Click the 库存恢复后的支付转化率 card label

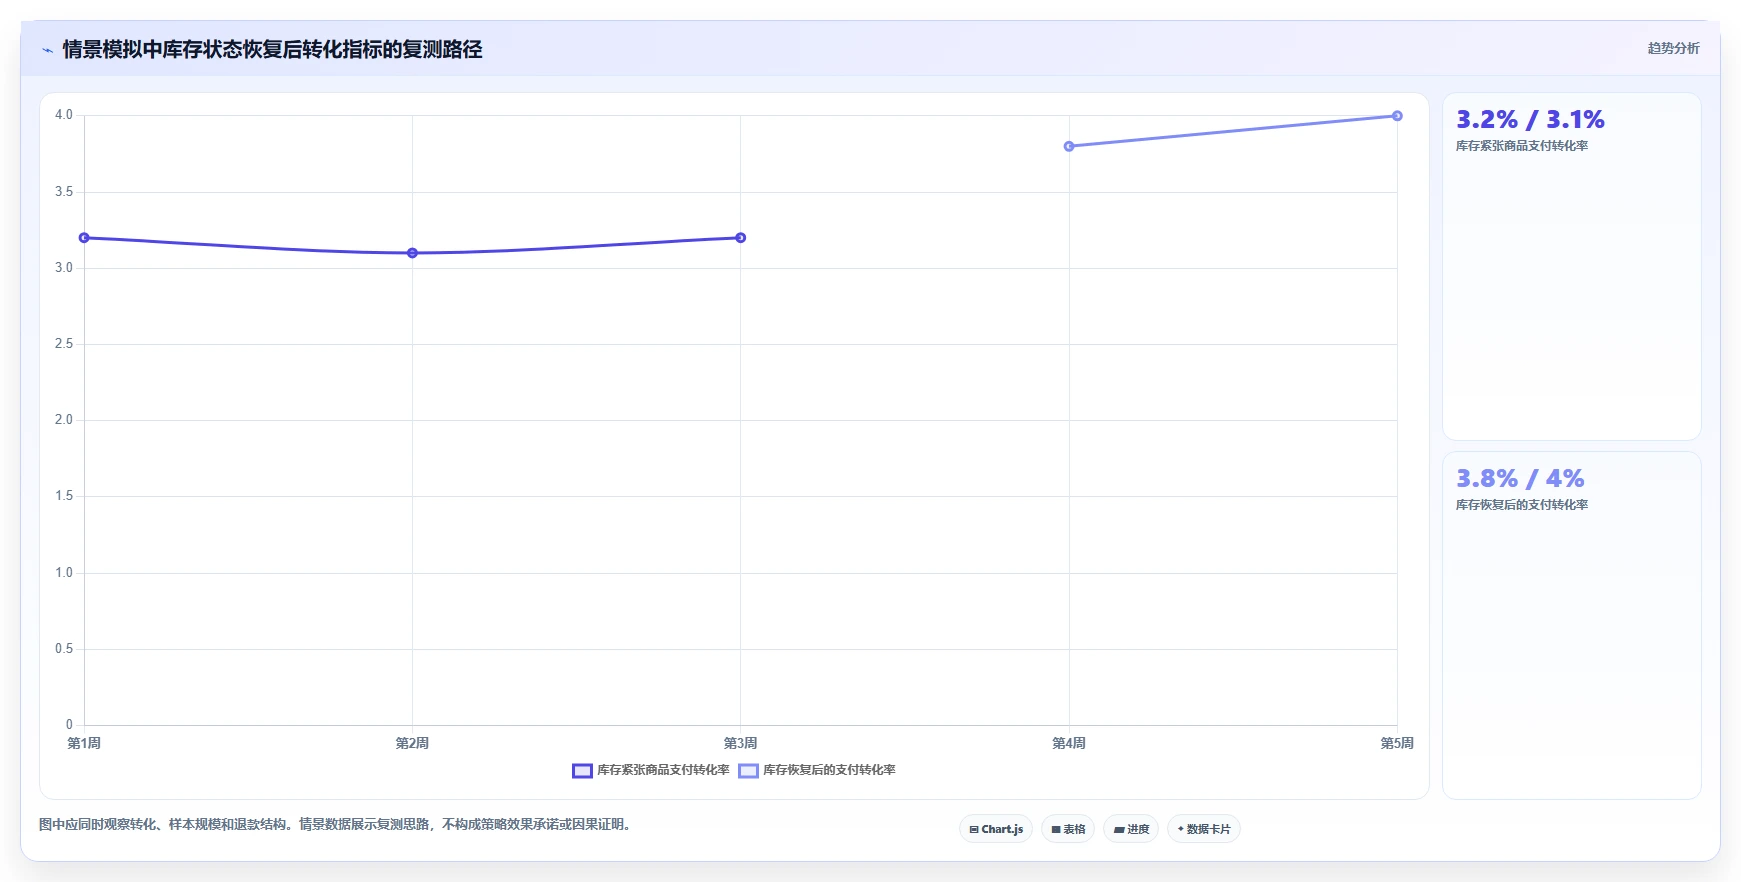[x=1522, y=505]
